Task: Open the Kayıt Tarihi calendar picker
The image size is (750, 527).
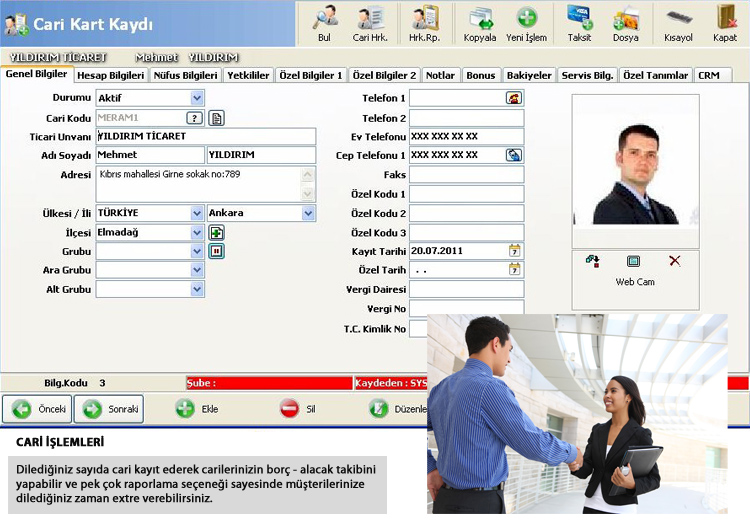Action: pyautogui.click(x=515, y=251)
